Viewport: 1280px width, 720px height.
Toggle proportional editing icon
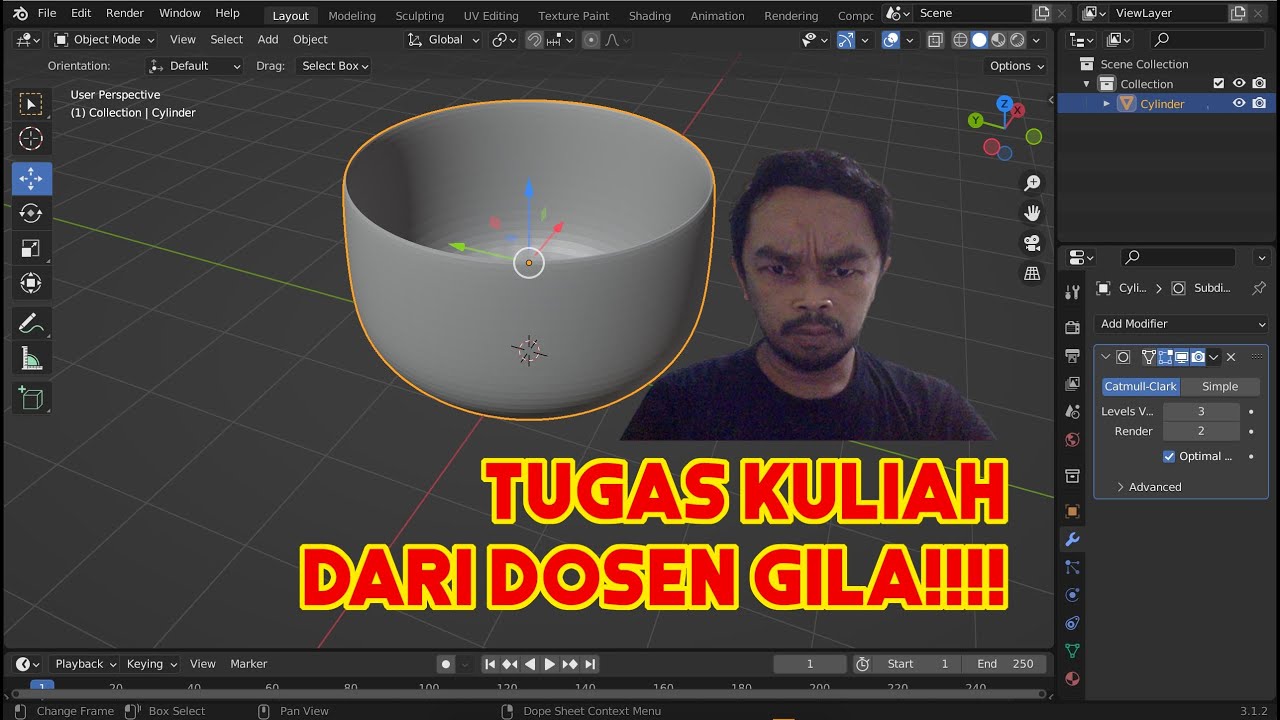click(x=591, y=40)
